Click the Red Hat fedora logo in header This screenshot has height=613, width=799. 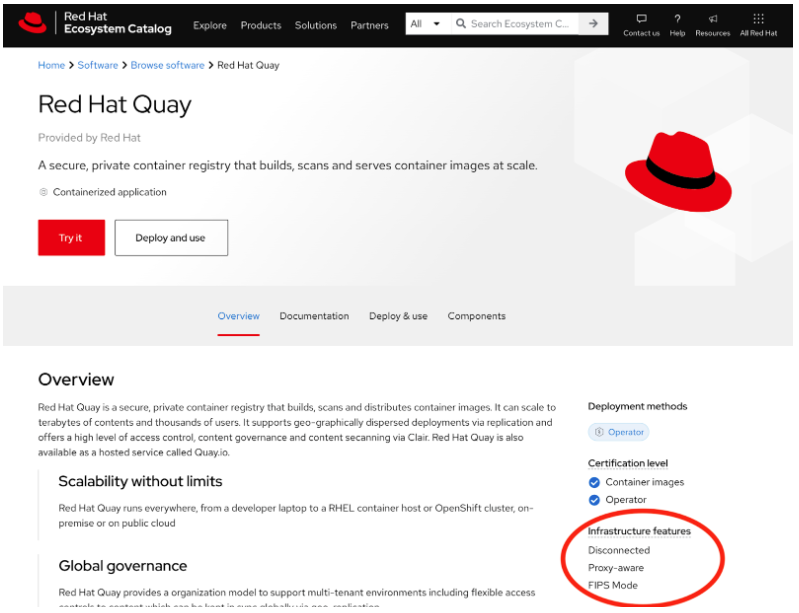pyautogui.click(x=33, y=23)
